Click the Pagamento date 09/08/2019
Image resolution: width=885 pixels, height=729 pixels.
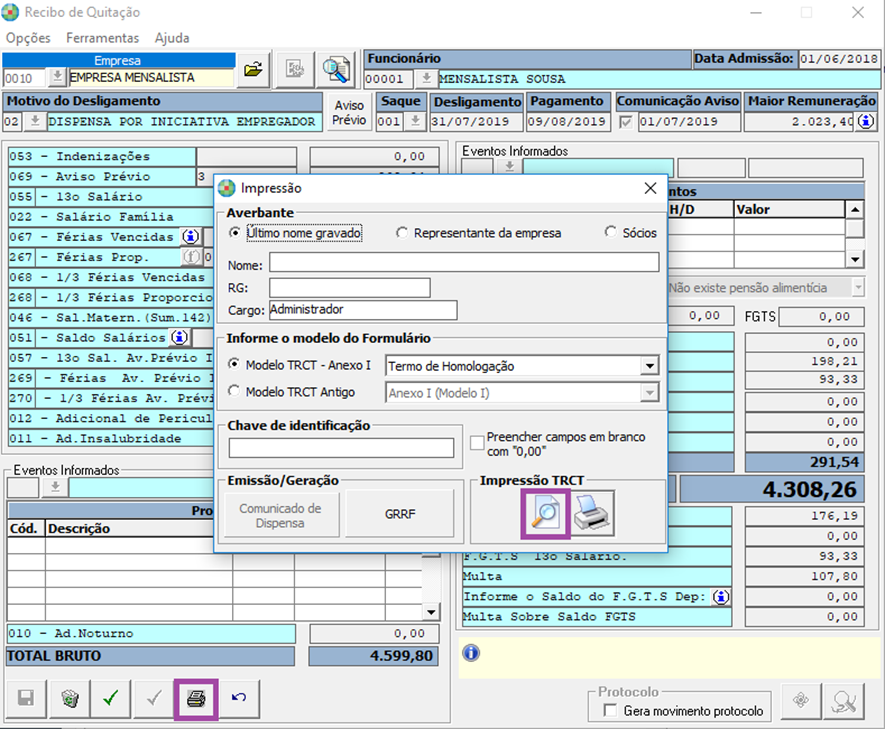pos(569,122)
